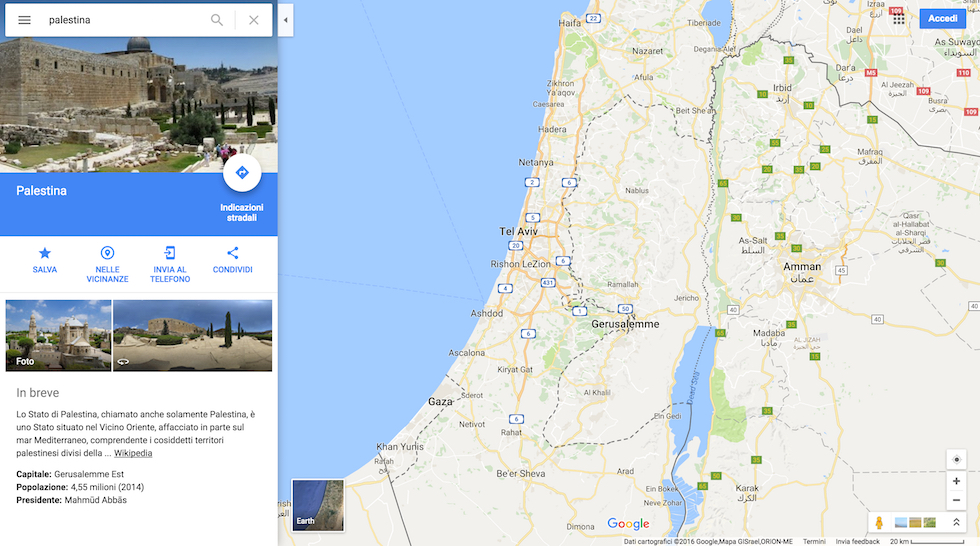Click the palestina search input field
This screenshot has height=546, width=980.
[x=125, y=20]
